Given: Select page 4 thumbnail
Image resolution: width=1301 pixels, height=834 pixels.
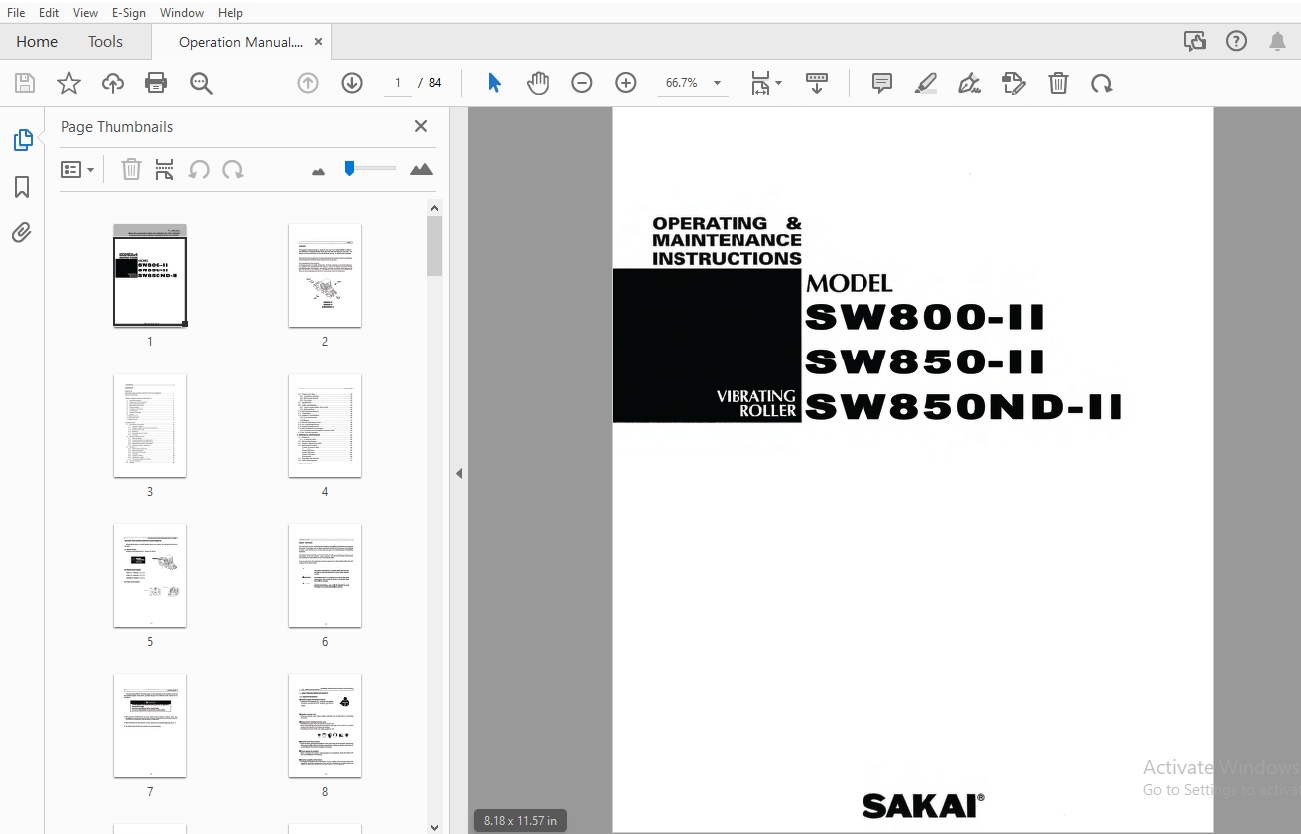Looking at the screenshot, I should click(x=325, y=425).
